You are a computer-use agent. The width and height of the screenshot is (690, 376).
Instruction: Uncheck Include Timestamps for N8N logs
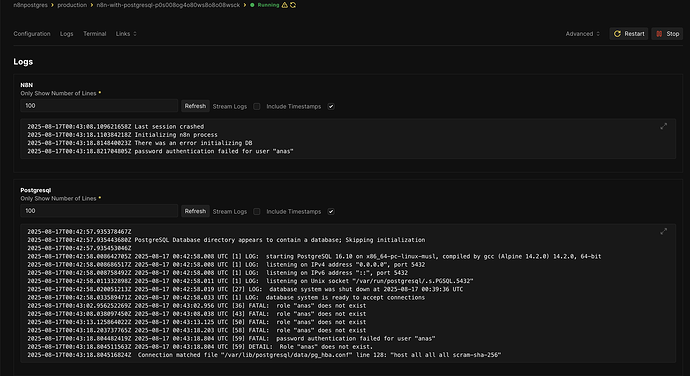pos(331,107)
